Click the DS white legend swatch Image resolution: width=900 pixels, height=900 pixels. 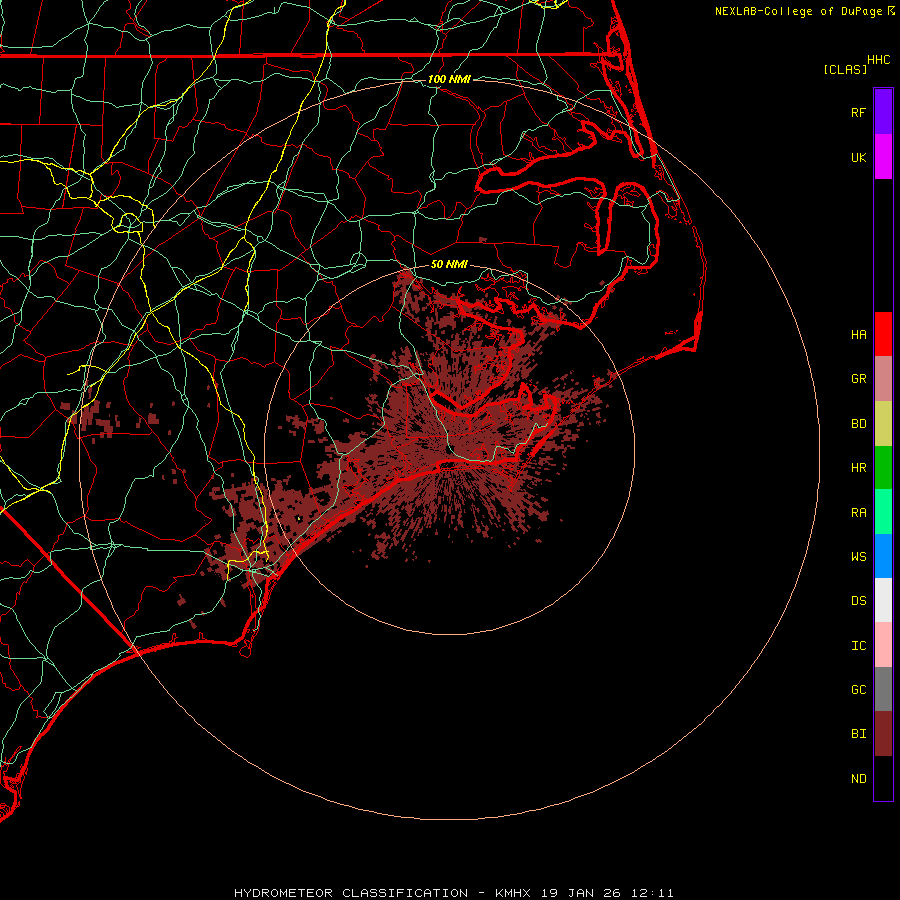883,600
